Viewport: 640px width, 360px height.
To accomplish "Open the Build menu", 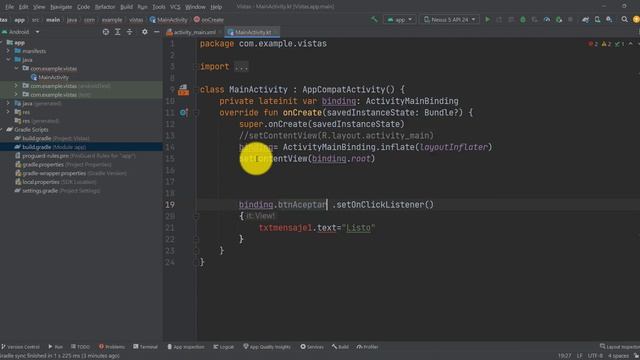I will pos(126,7).
